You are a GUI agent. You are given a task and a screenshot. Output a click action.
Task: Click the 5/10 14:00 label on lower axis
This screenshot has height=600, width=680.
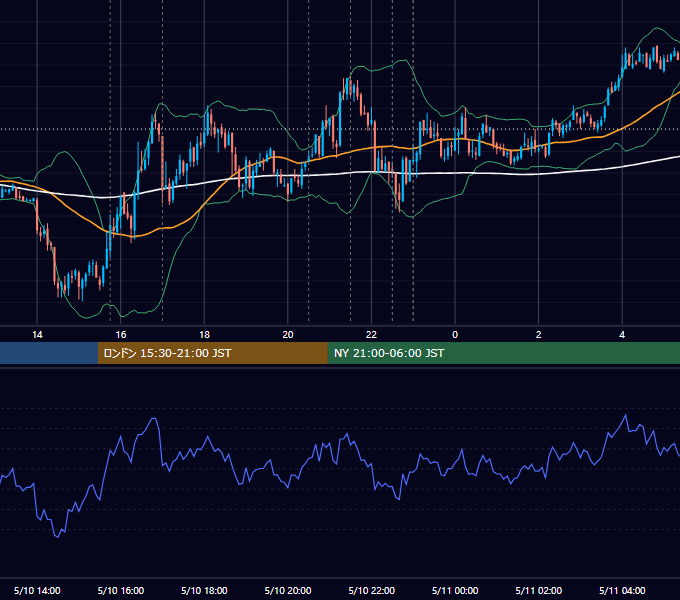click(37, 590)
